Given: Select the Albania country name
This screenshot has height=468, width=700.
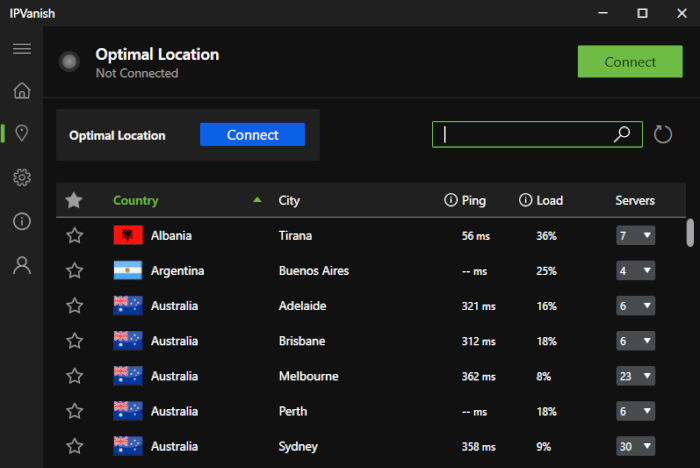Looking at the screenshot, I should point(171,235).
